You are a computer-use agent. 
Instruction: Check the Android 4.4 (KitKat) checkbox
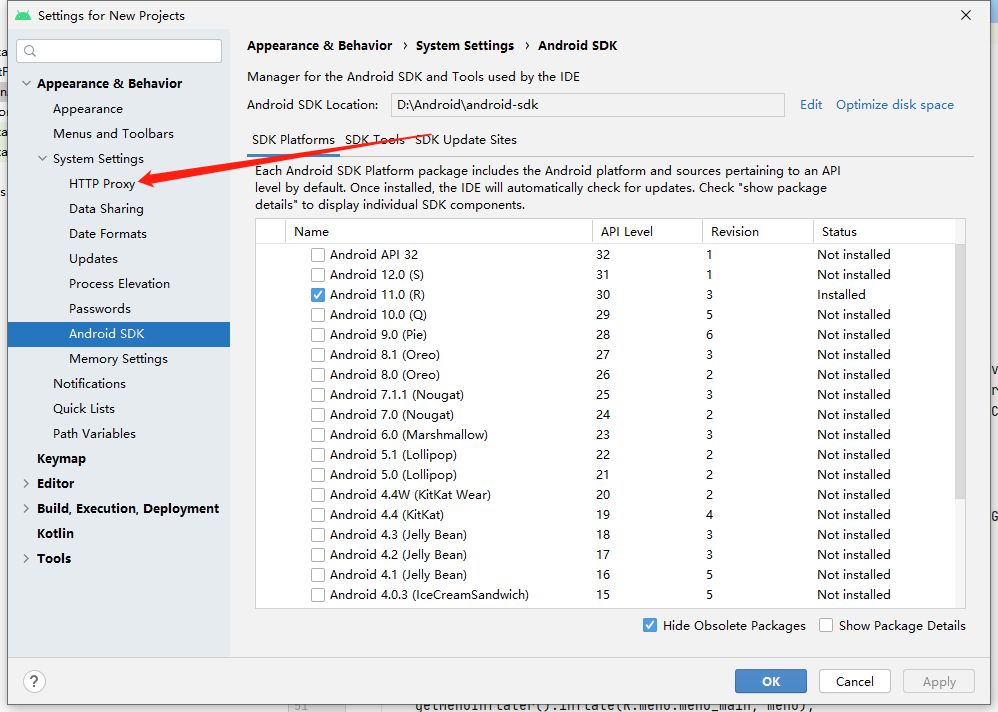[x=318, y=515]
